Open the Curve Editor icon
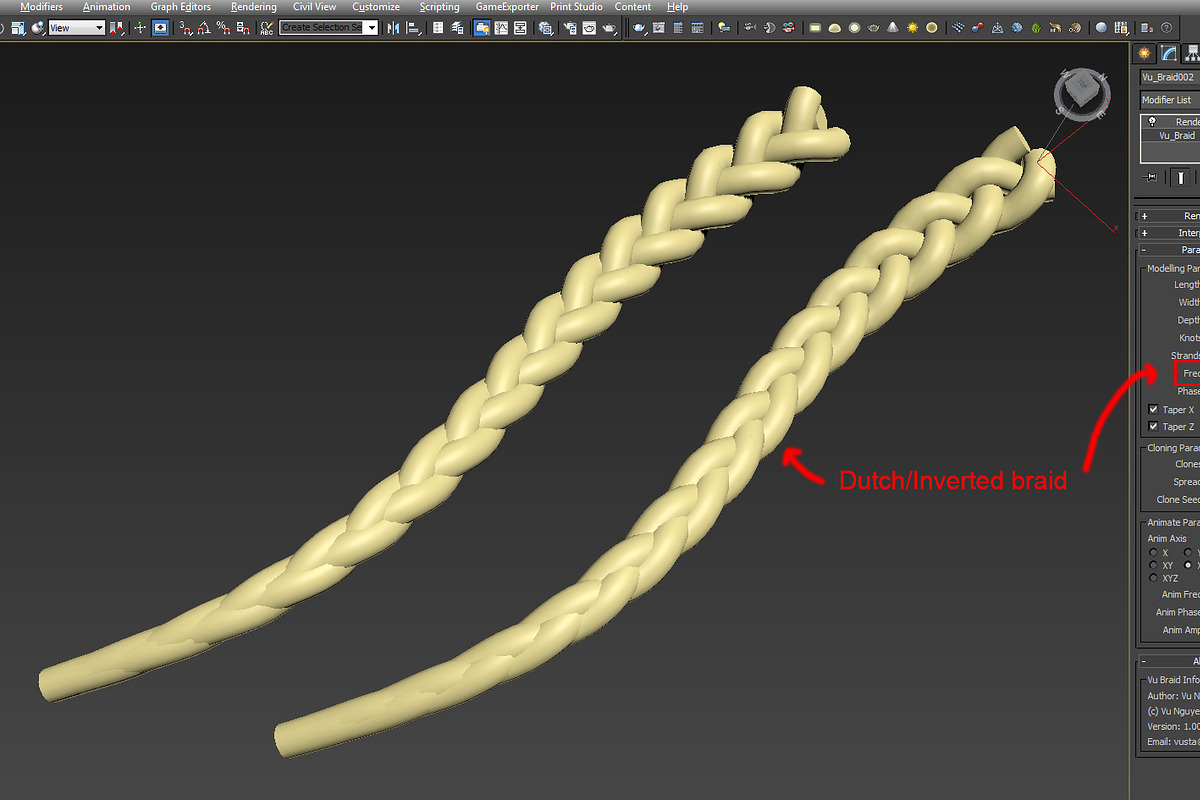 (x=501, y=28)
